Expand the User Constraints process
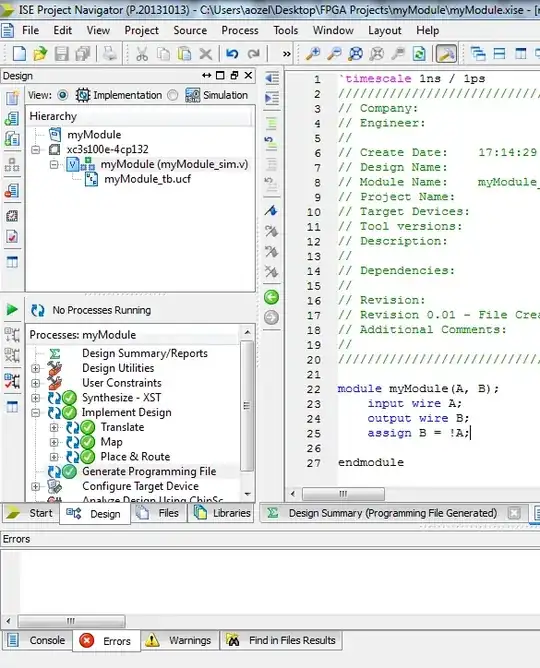Viewport: 540px width, 668px height. click(x=36, y=383)
